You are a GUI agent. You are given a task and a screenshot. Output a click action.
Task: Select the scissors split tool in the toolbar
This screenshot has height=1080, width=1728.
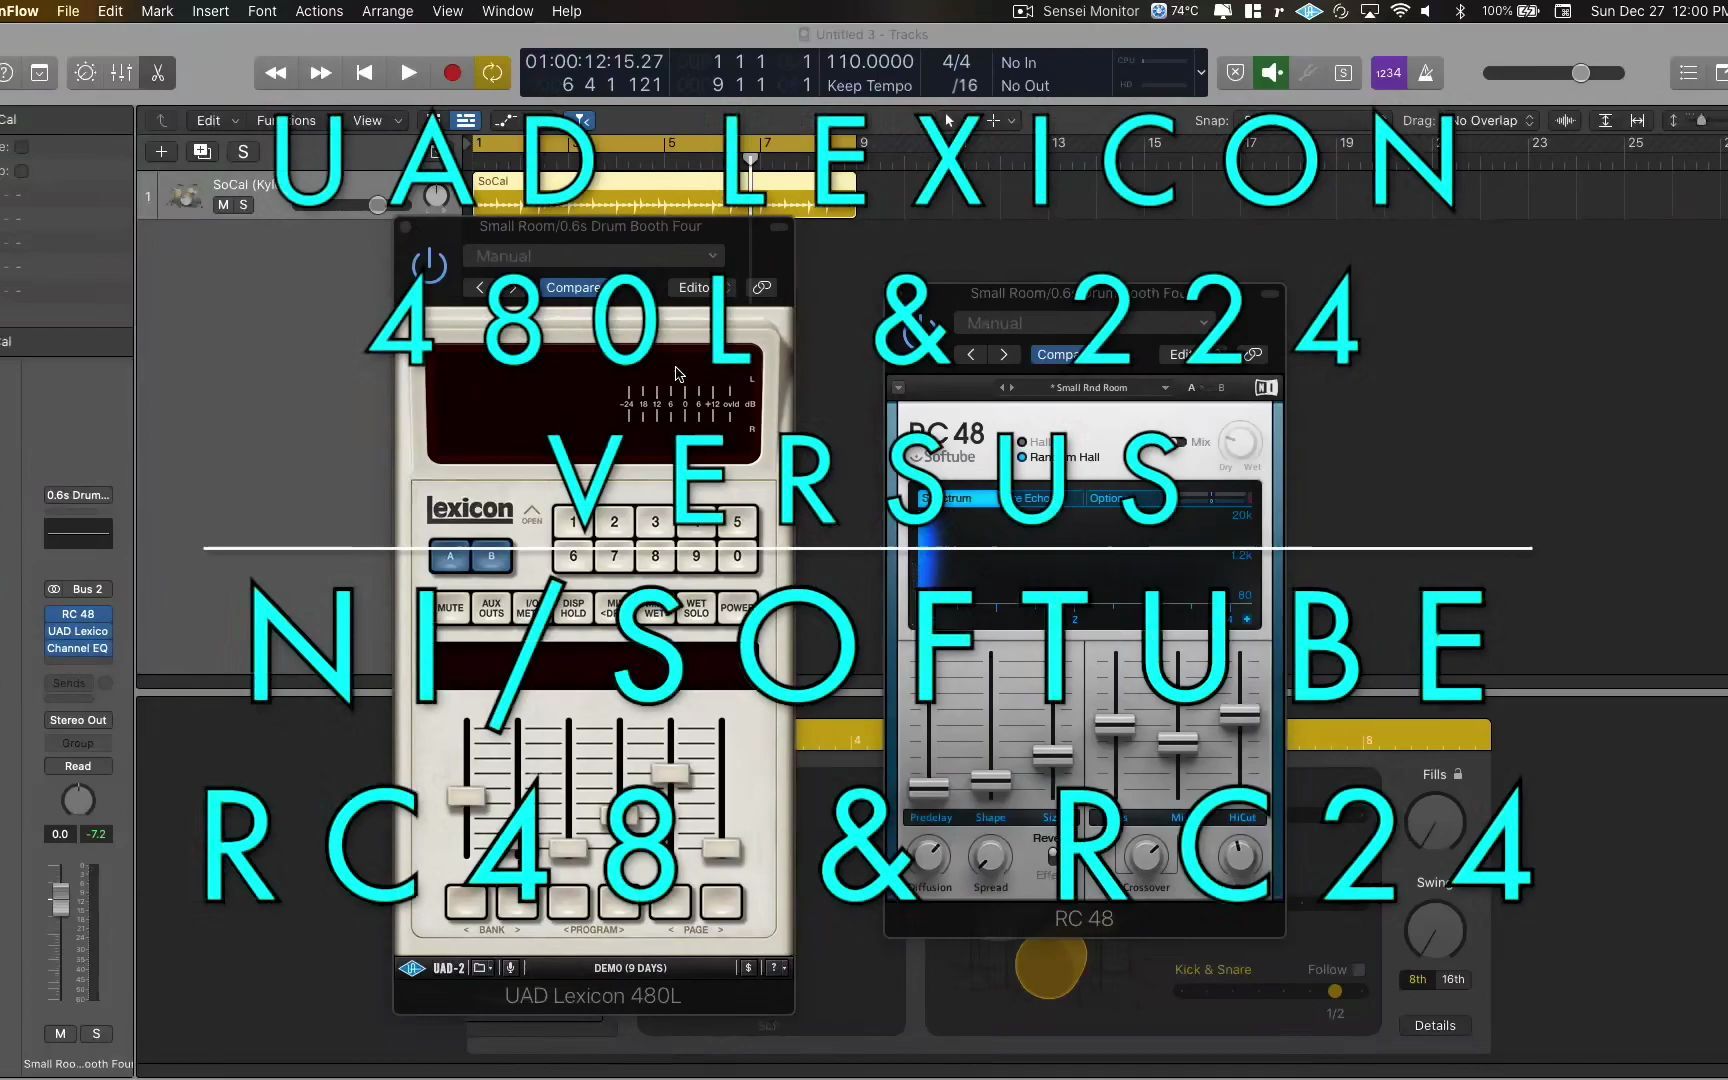157,72
